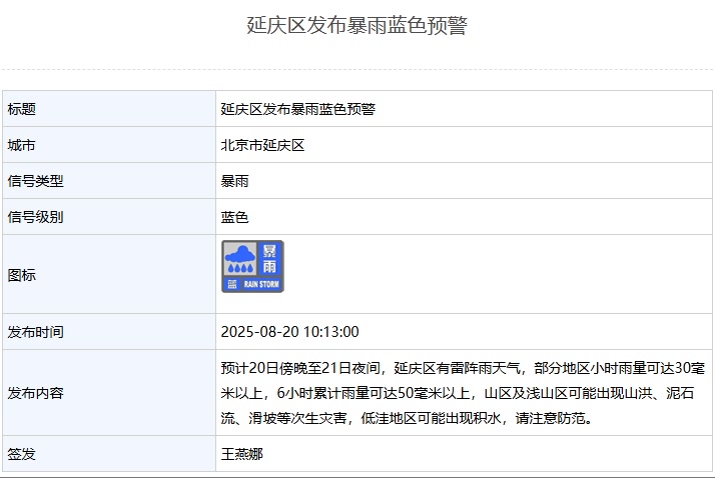Screen dimensions: 715x478
Task: Select the 签发 row label
Action: coord(22,454)
